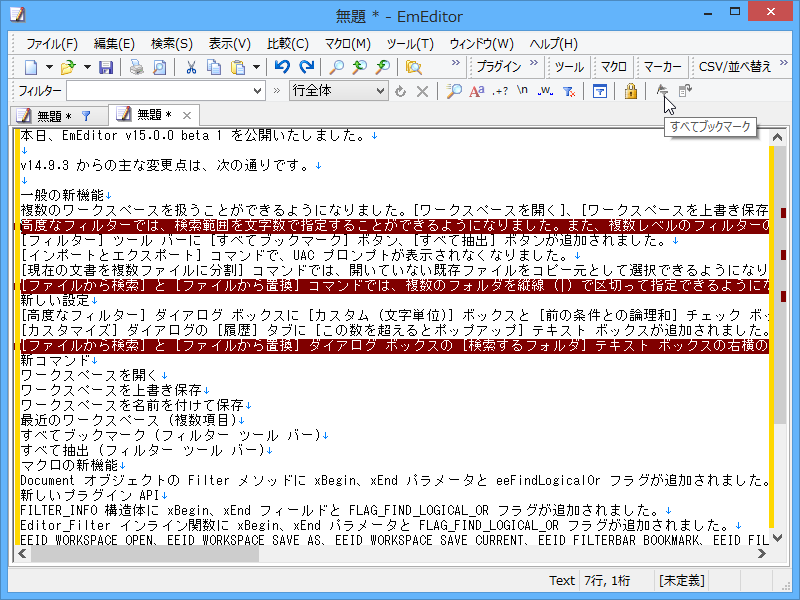Open print preview icon

pos(160,67)
